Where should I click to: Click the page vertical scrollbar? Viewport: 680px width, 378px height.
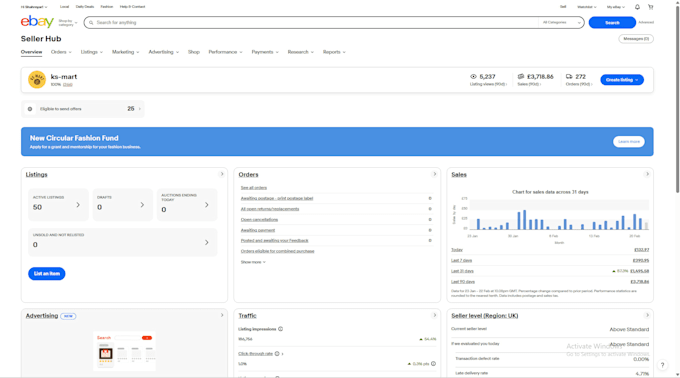[677, 100]
